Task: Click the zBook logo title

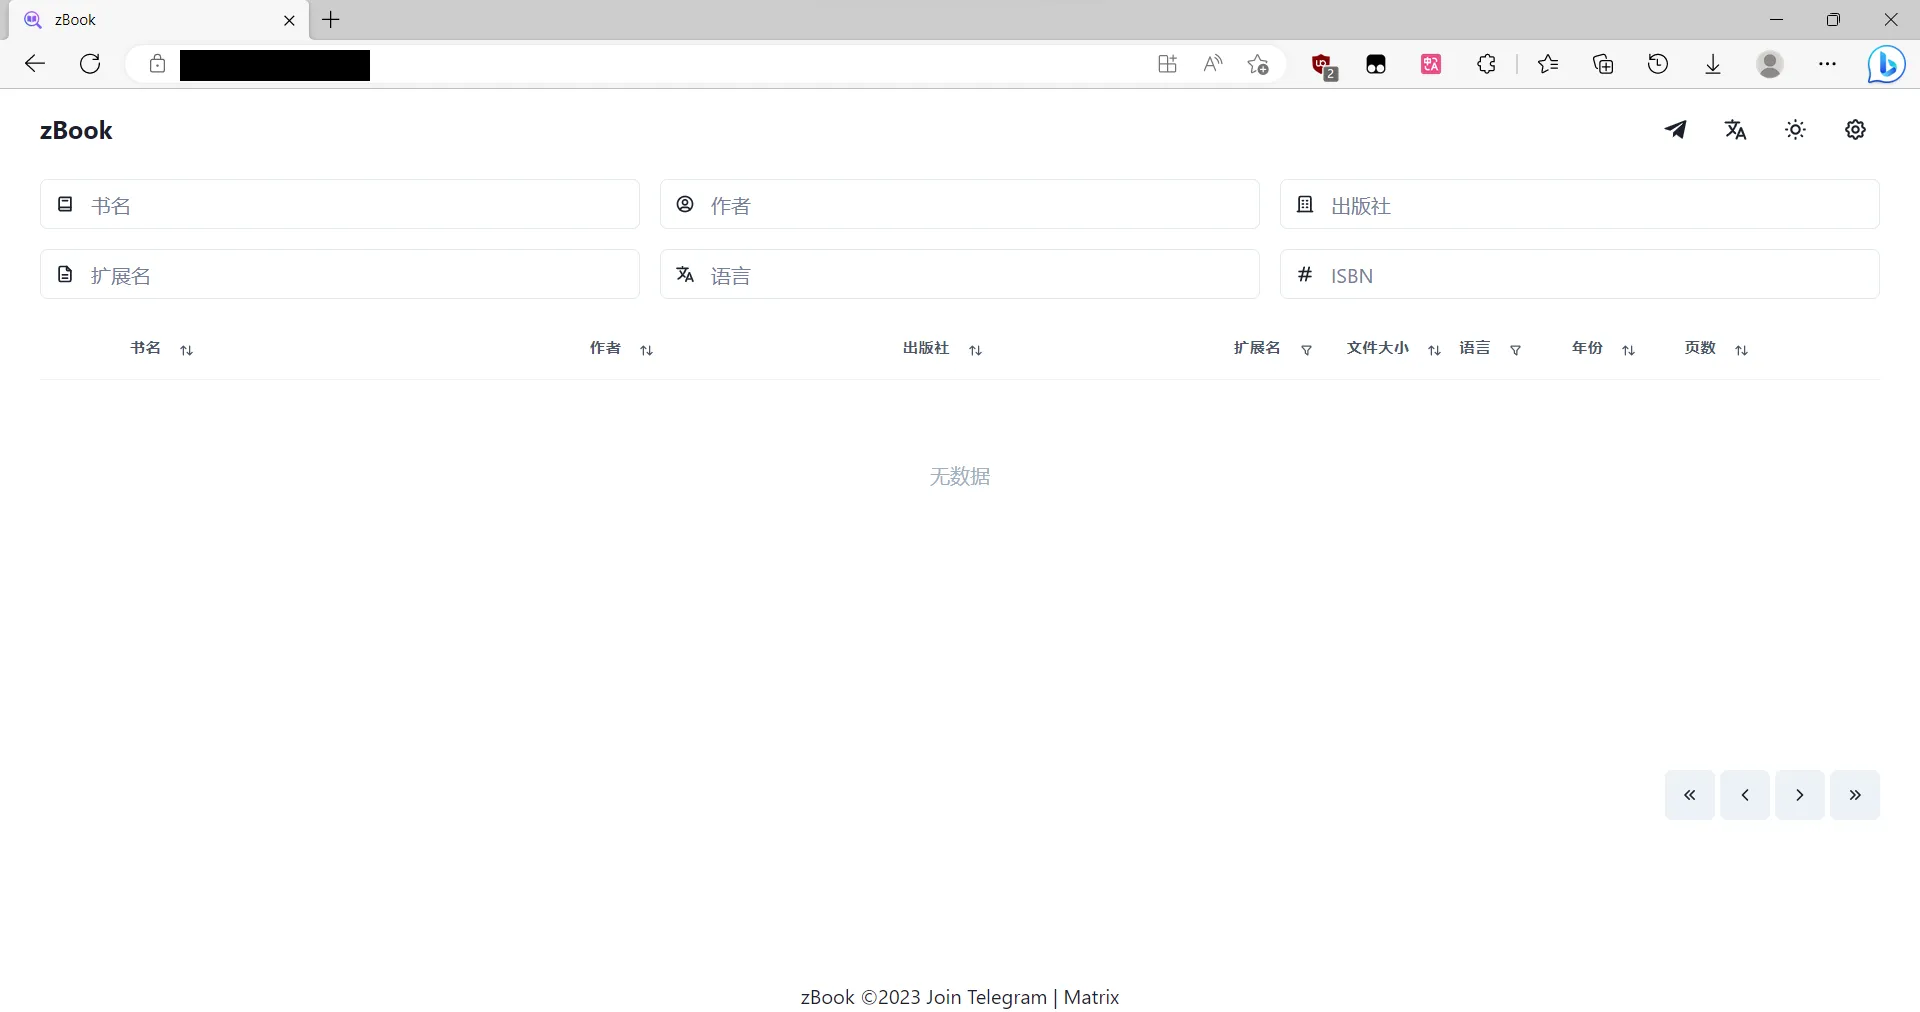Action: click(x=76, y=131)
